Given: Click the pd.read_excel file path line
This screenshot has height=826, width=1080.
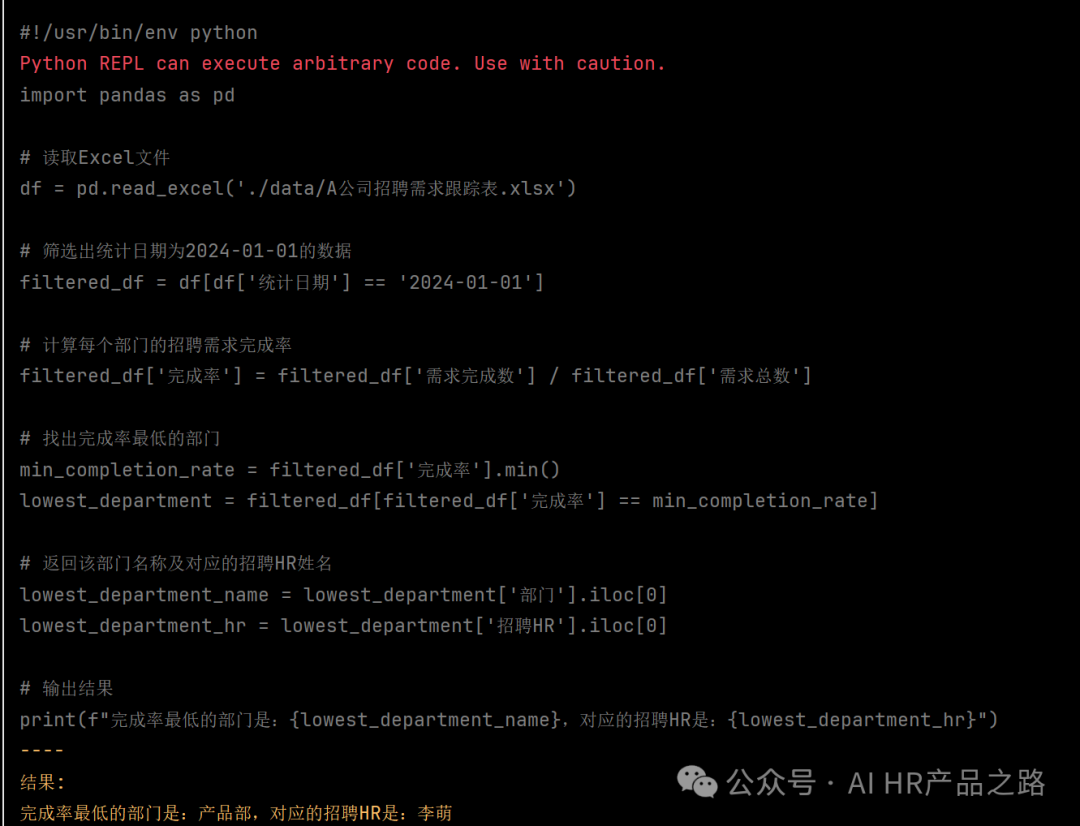Looking at the screenshot, I should pos(298,189).
